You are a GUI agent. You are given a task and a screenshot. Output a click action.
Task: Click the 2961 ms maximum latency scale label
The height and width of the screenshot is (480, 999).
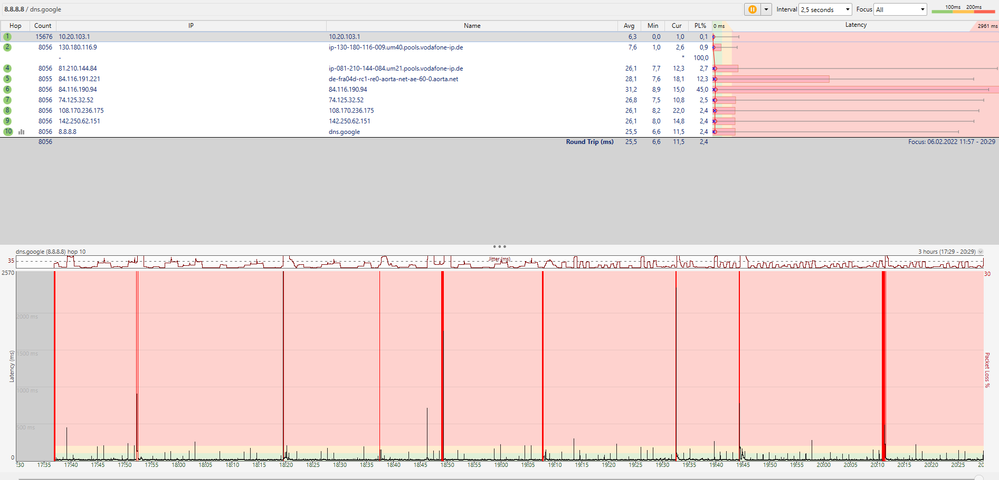point(987,26)
